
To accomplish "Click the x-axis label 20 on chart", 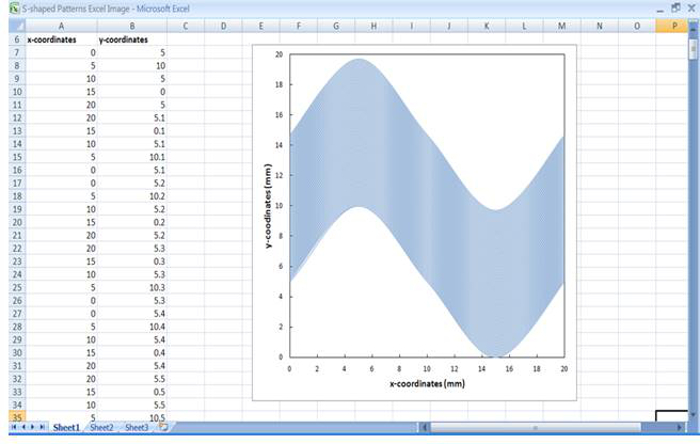I will click(564, 369).
